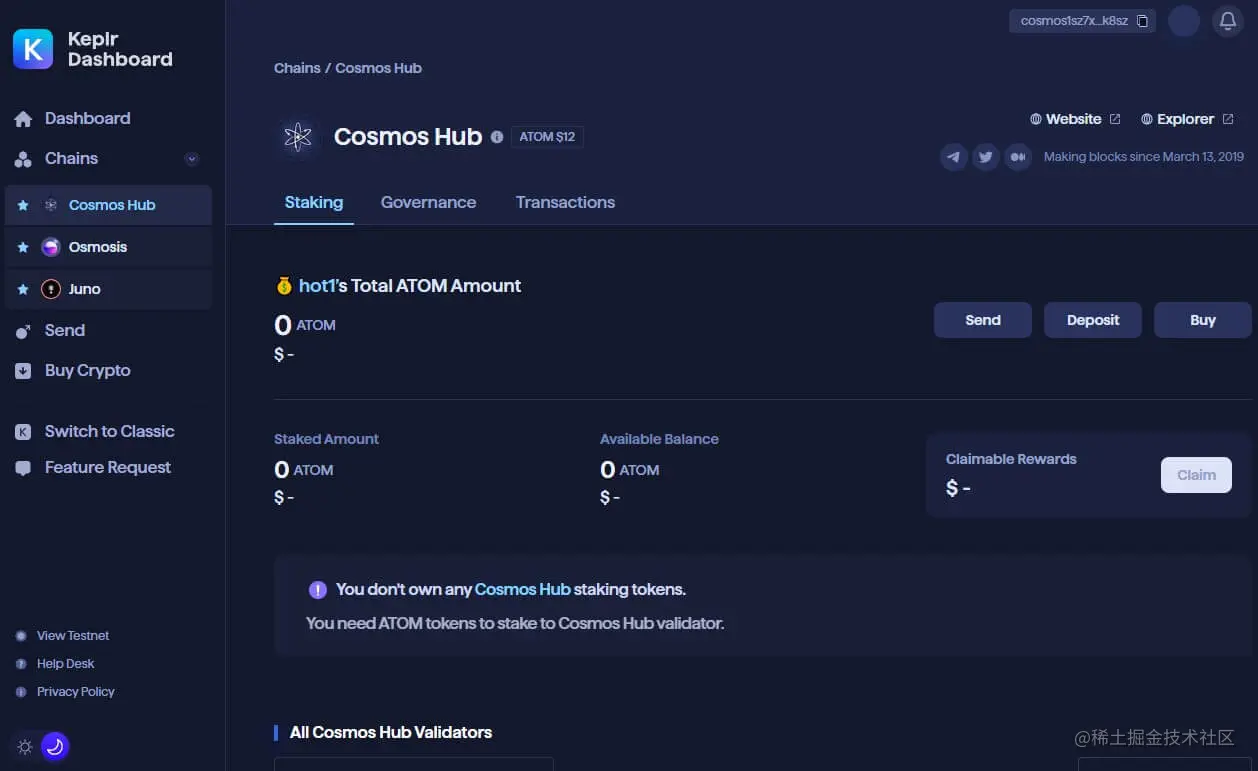1258x771 pixels.
Task: Open Switch to Classic option
Action: coord(95,431)
